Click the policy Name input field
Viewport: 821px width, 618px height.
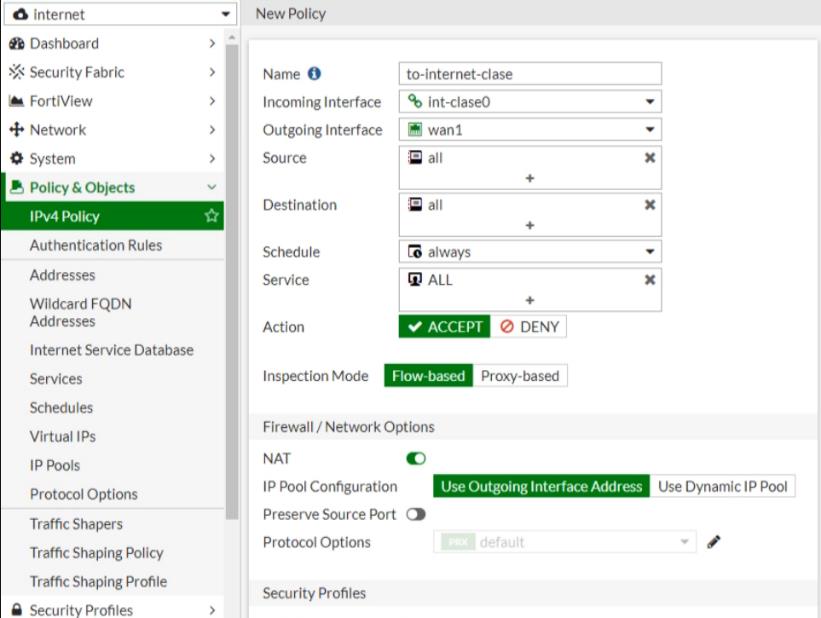(x=530, y=74)
